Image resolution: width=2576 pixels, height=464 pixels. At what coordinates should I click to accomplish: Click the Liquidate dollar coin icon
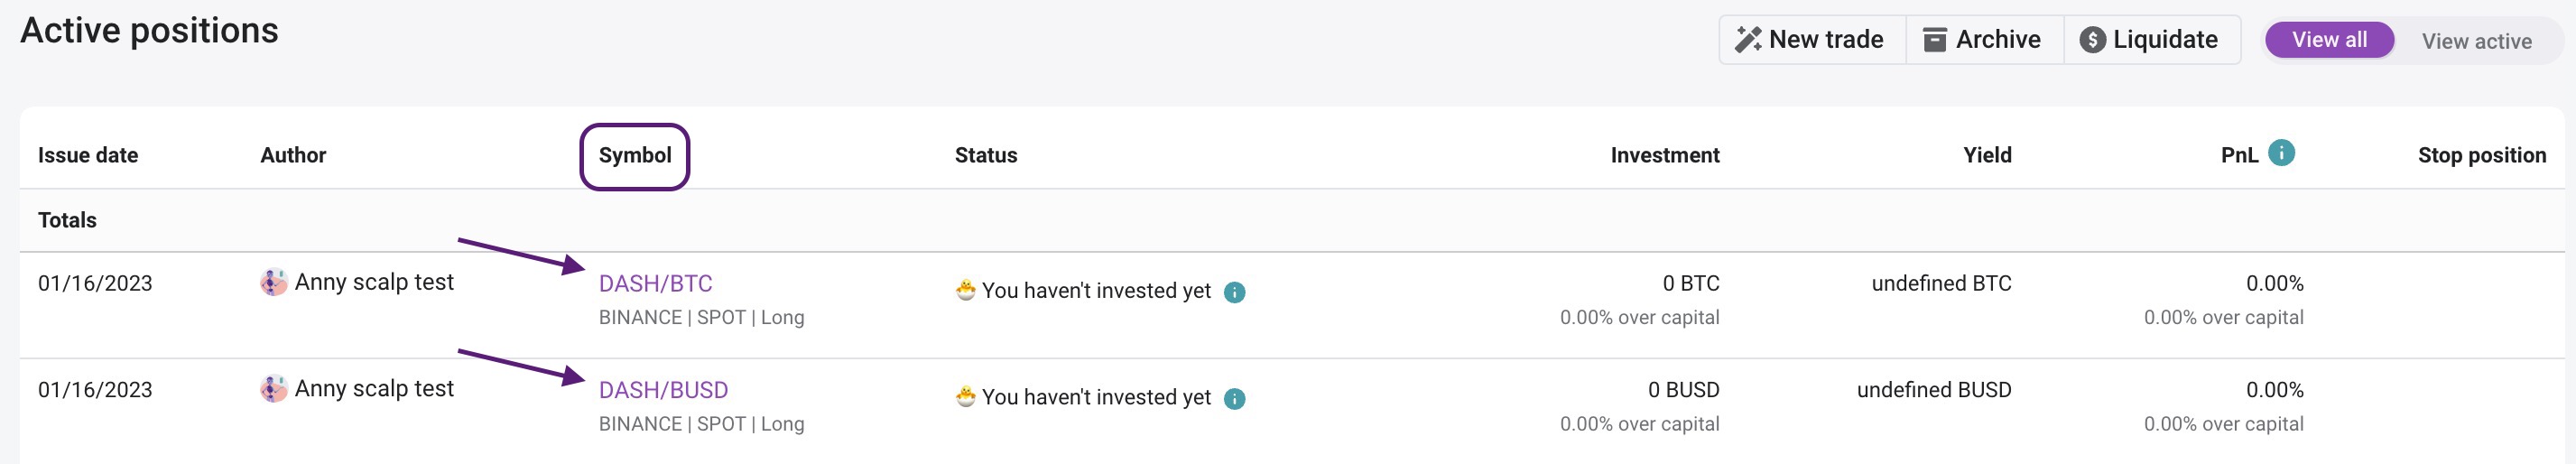2092,40
